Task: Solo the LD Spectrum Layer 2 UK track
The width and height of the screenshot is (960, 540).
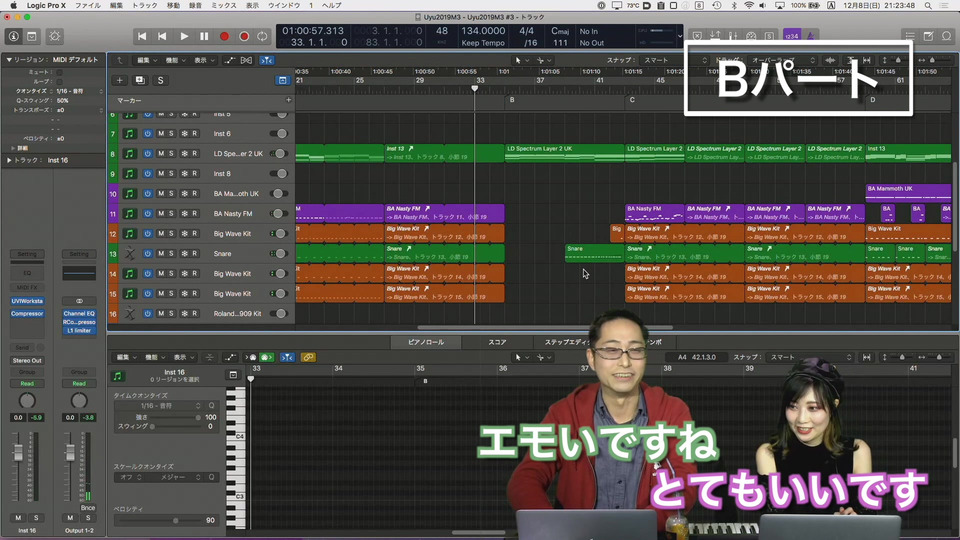Action: 171,154
